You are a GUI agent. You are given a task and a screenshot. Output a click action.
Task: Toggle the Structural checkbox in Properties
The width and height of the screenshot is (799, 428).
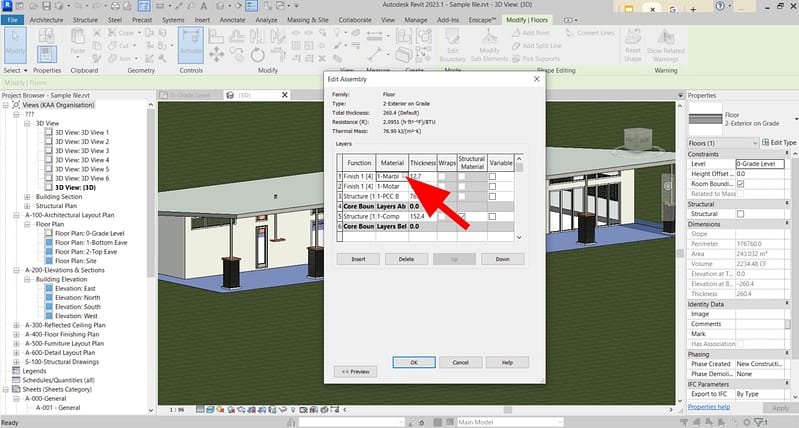(741, 214)
